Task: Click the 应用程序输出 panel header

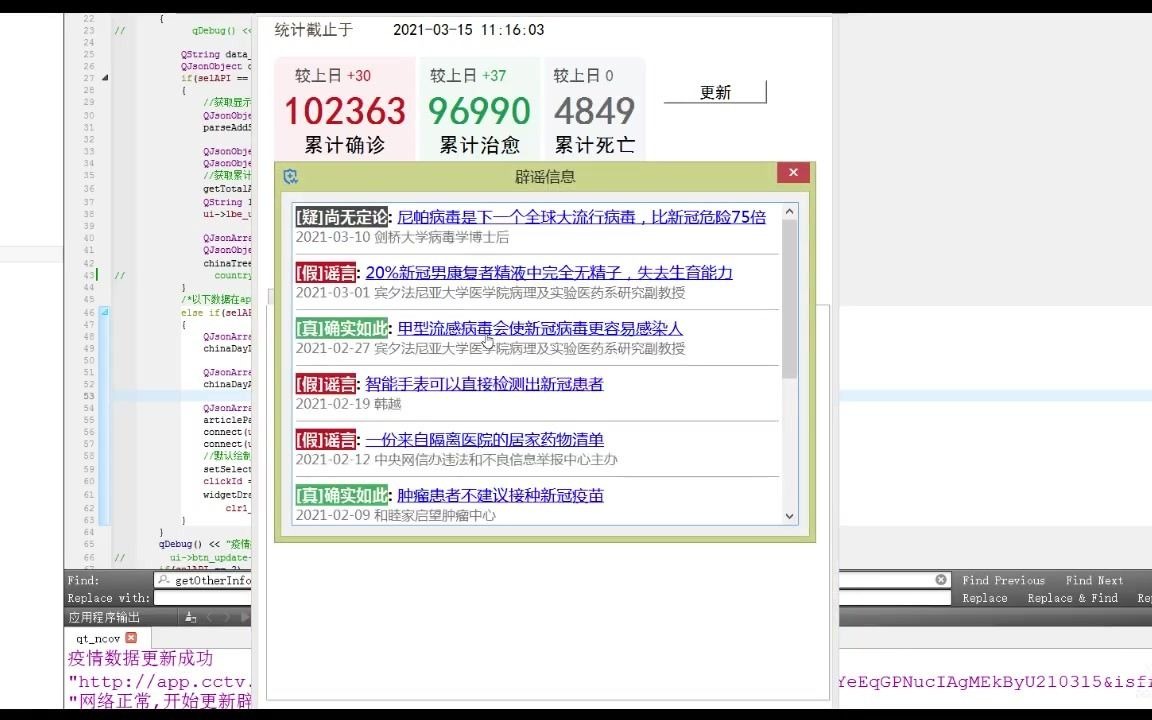Action: coord(102,617)
